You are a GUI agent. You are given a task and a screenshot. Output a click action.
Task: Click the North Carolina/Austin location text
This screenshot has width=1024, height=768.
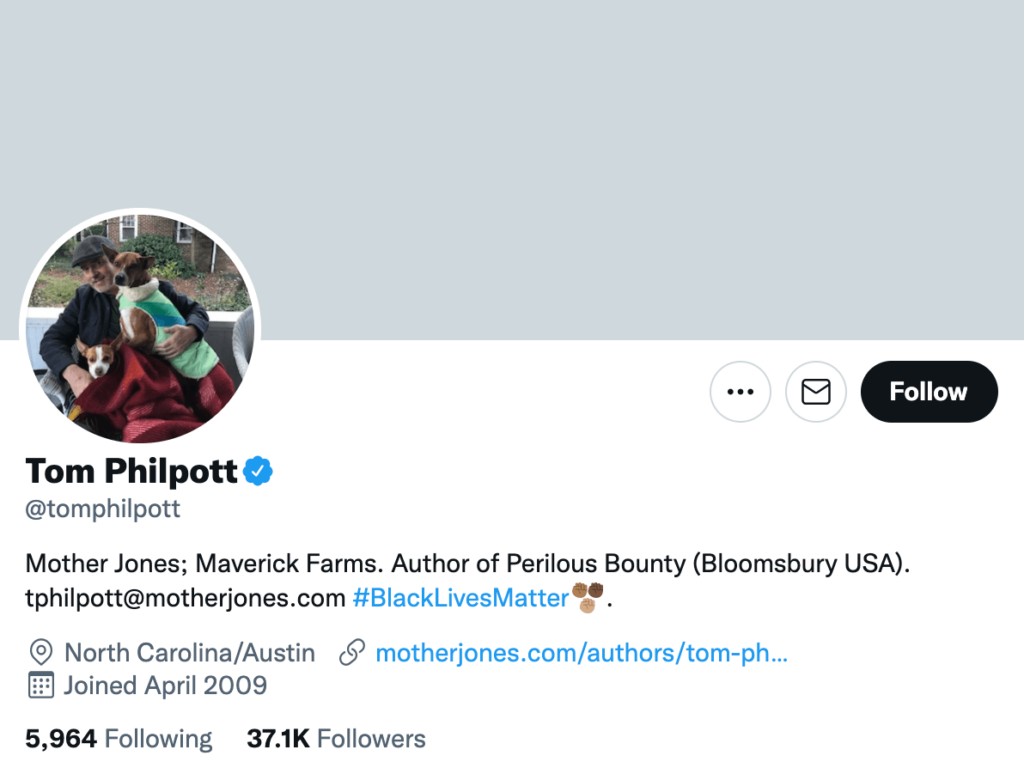(190, 654)
